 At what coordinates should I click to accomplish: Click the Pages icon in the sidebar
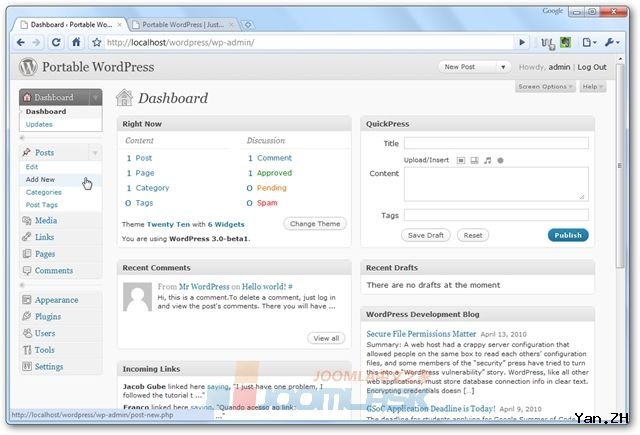coord(27,254)
